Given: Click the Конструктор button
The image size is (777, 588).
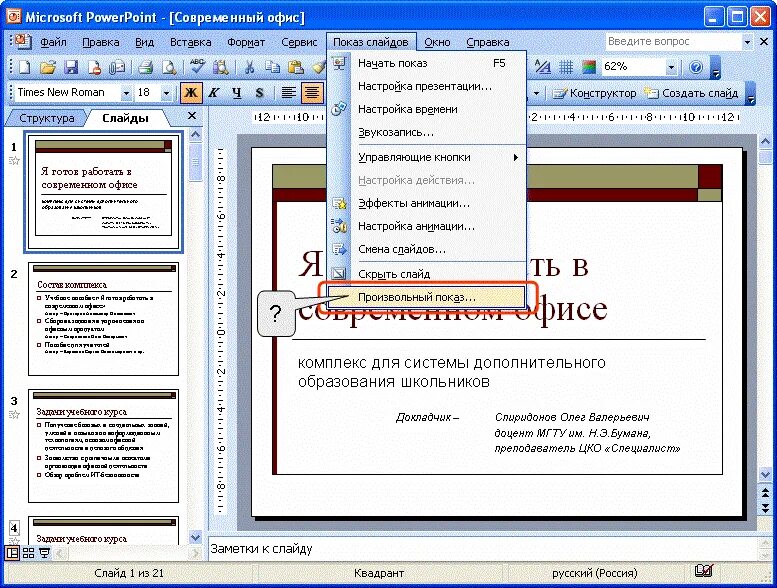Looking at the screenshot, I should tap(594, 93).
